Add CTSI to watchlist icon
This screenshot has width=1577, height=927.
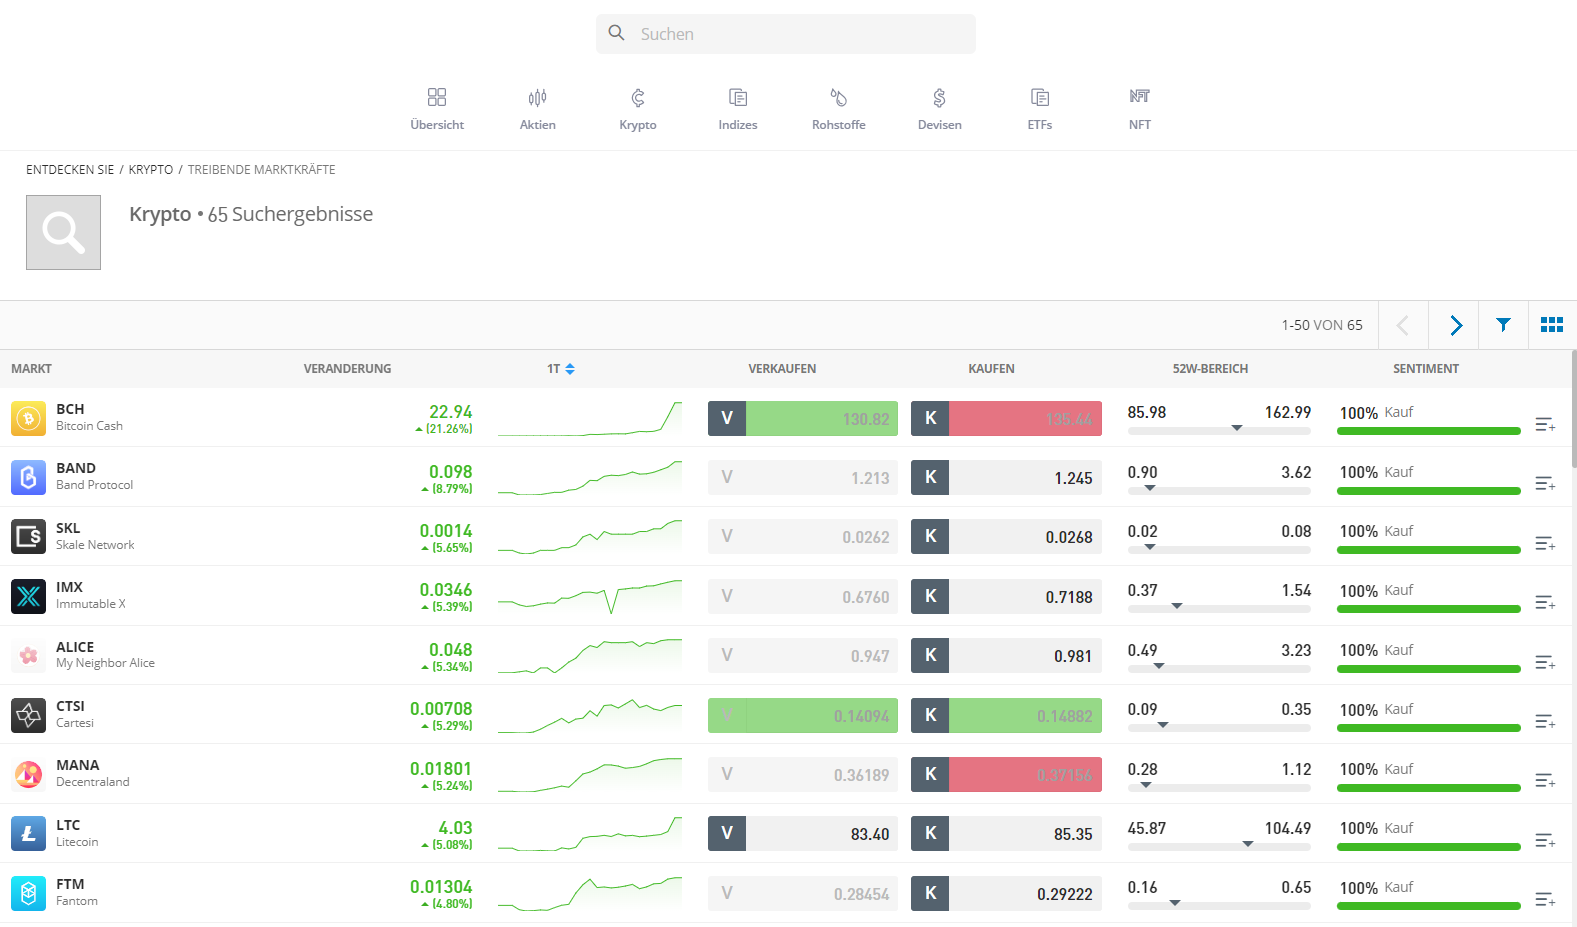1545,722
